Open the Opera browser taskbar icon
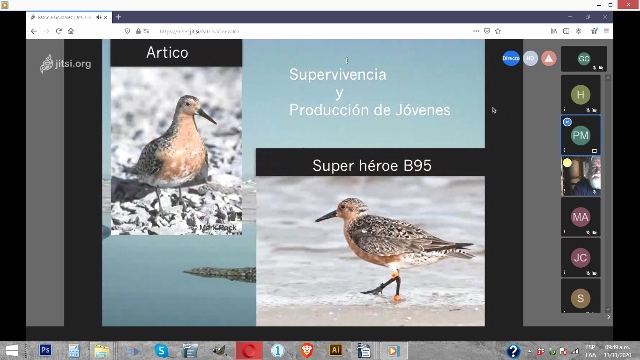The image size is (640, 360). point(249,351)
